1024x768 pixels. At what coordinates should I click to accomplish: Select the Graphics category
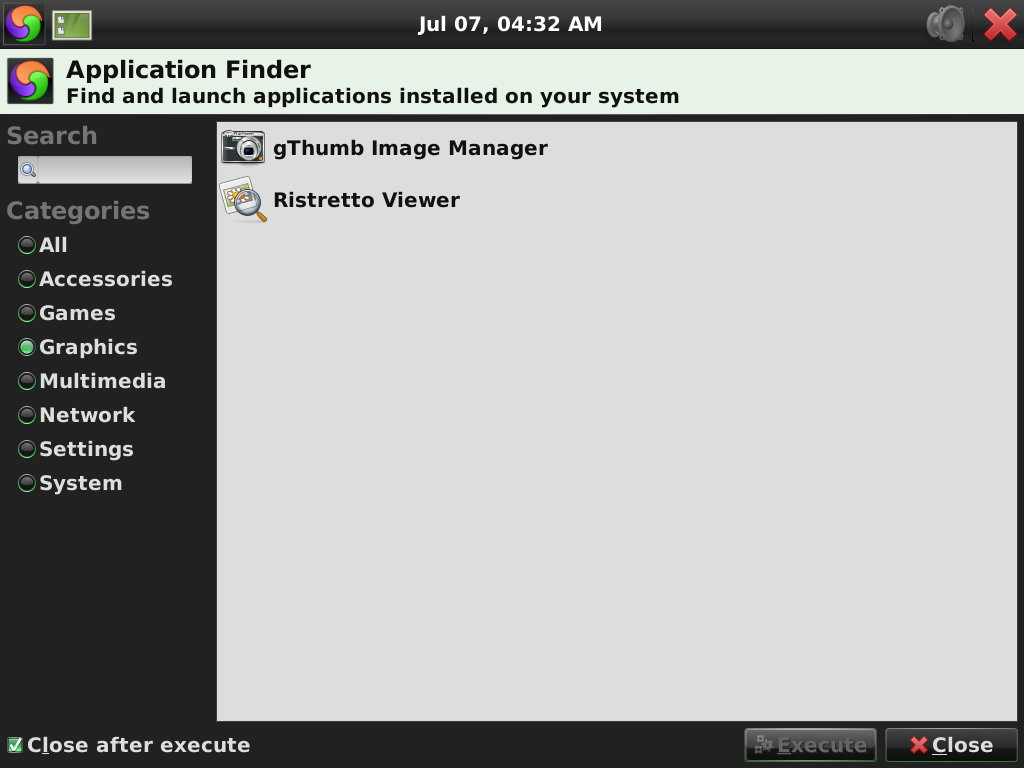pos(27,348)
